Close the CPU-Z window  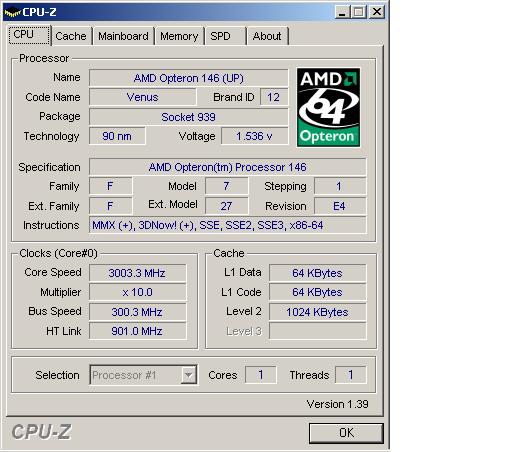pyautogui.click(x=377, y=12)
